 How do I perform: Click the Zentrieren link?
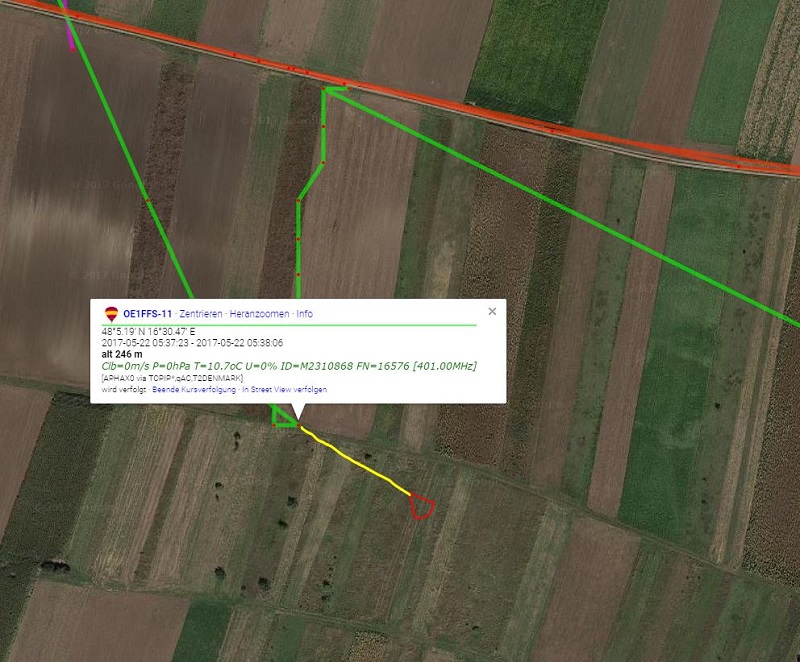201,314
